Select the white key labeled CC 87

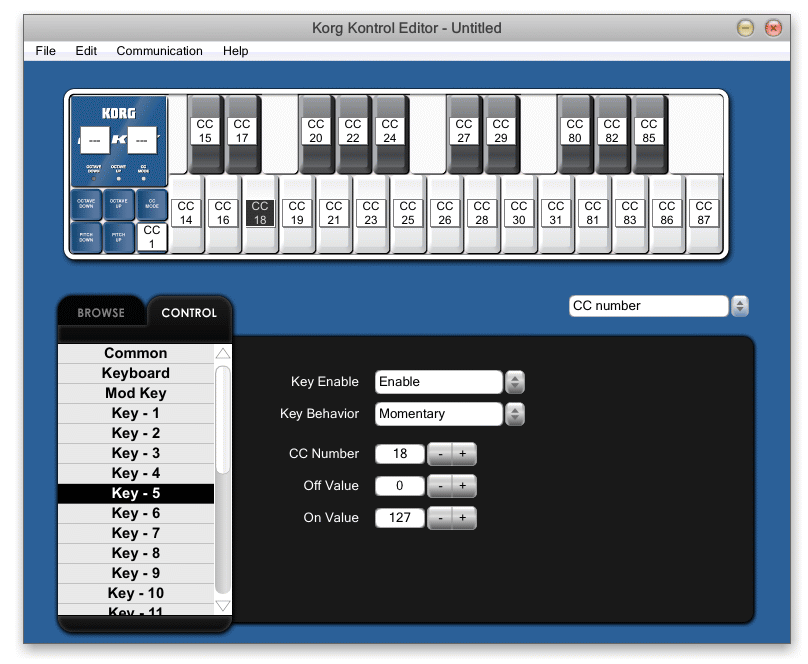(x=704, y=213)
